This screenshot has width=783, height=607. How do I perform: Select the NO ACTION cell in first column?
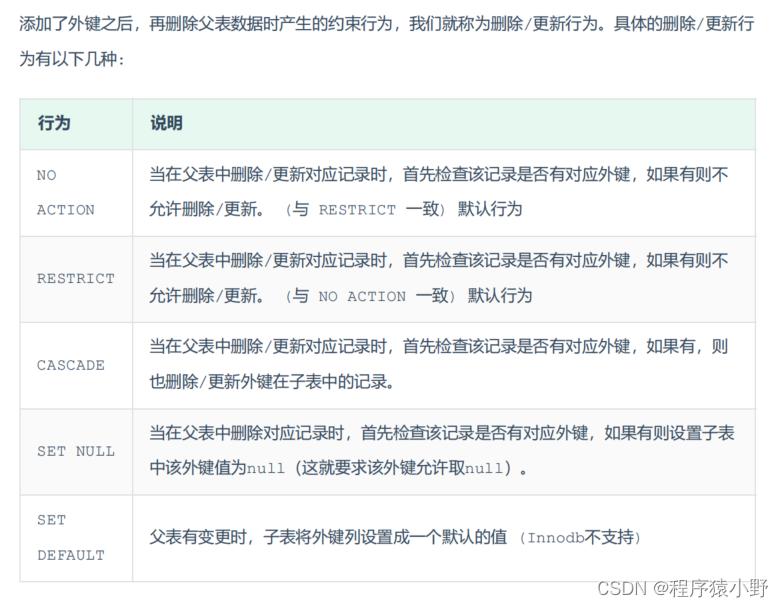point(65,192)
